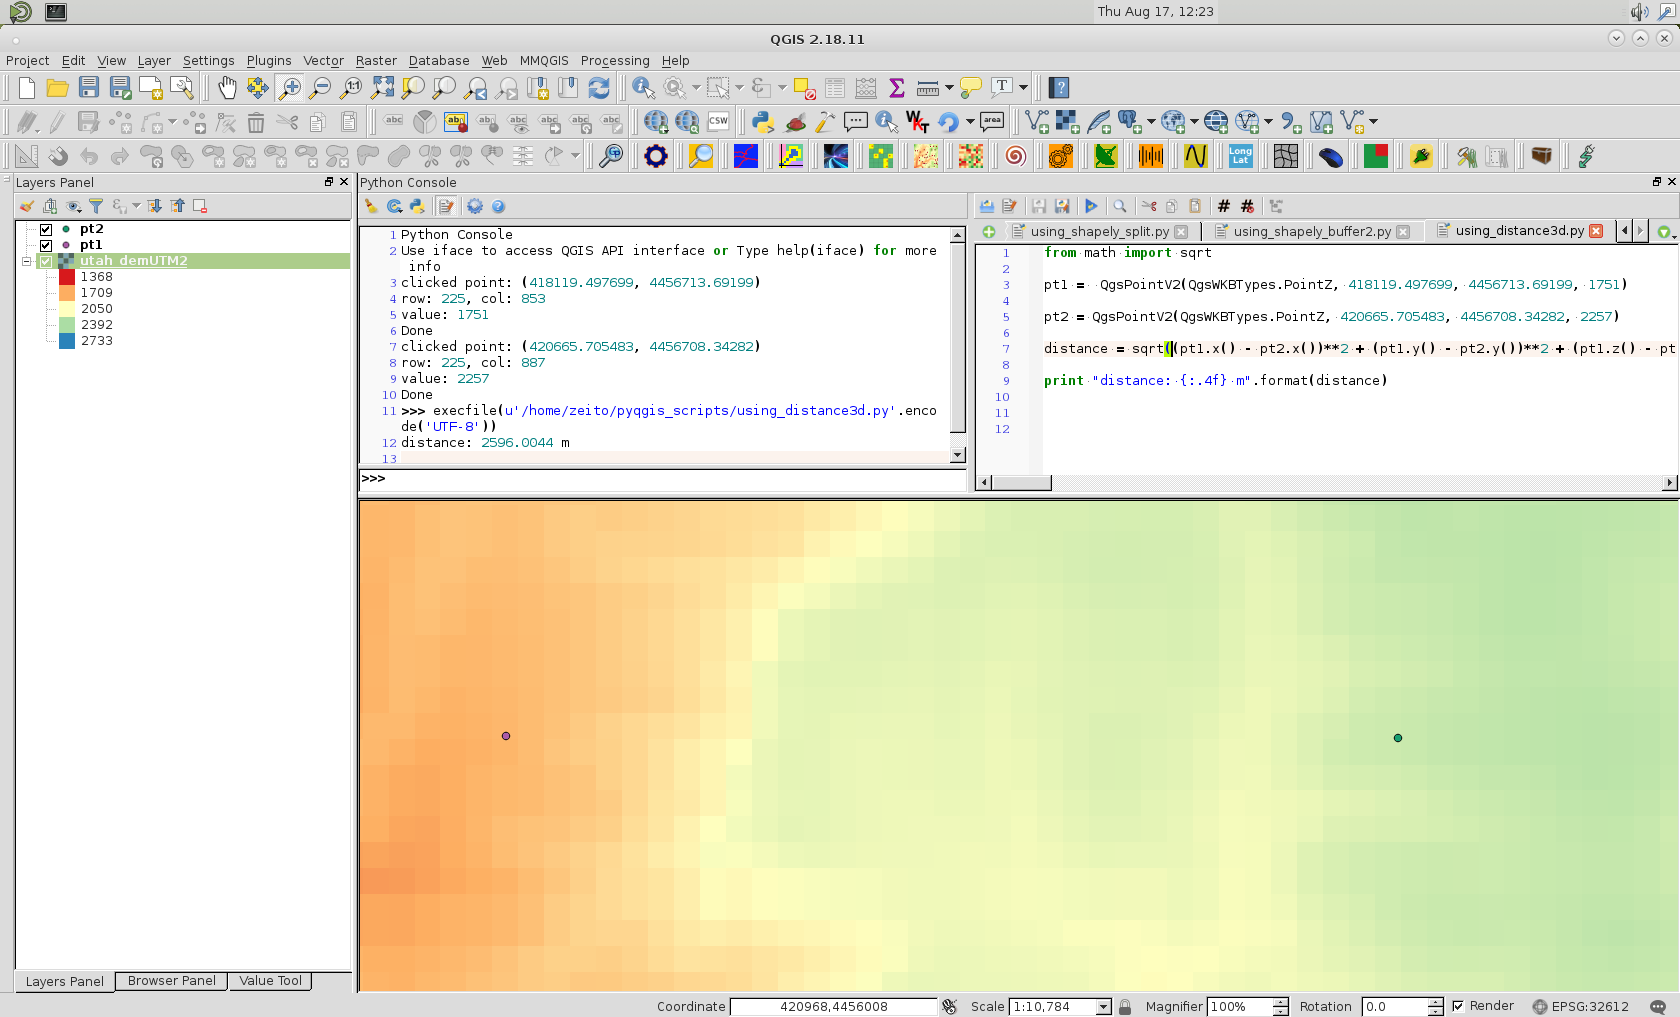This screenshot has height=1017, width=1680.
Task: Click the Add Vector Layer icon
Action: 1037,122
